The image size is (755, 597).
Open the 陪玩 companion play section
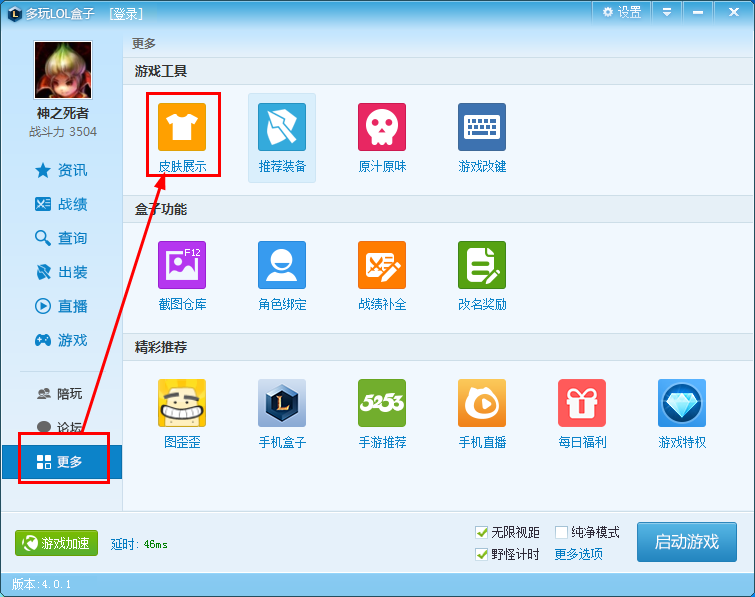tap(60, 394)
